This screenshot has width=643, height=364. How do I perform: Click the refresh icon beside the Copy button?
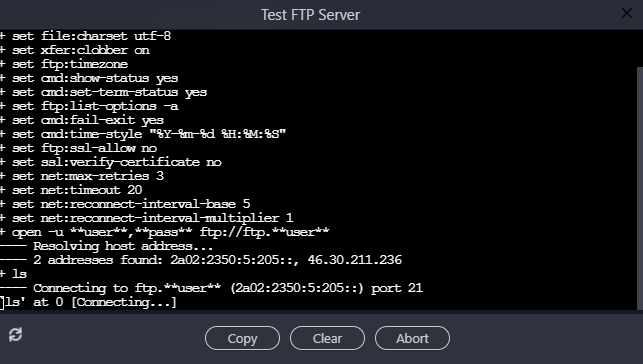(16, 334)
